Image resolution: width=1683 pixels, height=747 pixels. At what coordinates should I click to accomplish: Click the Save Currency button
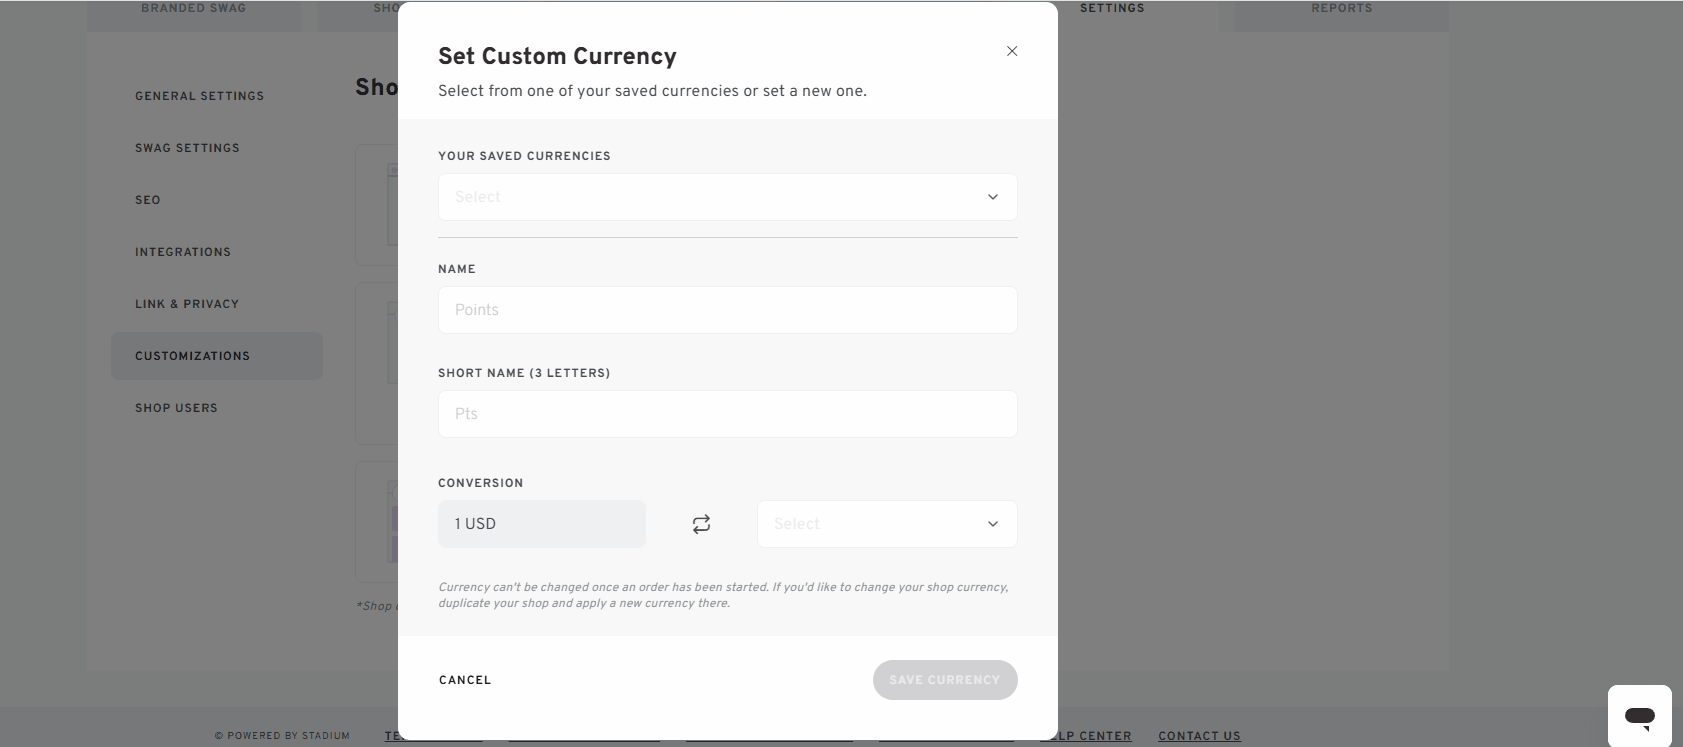tap(944, 679)
